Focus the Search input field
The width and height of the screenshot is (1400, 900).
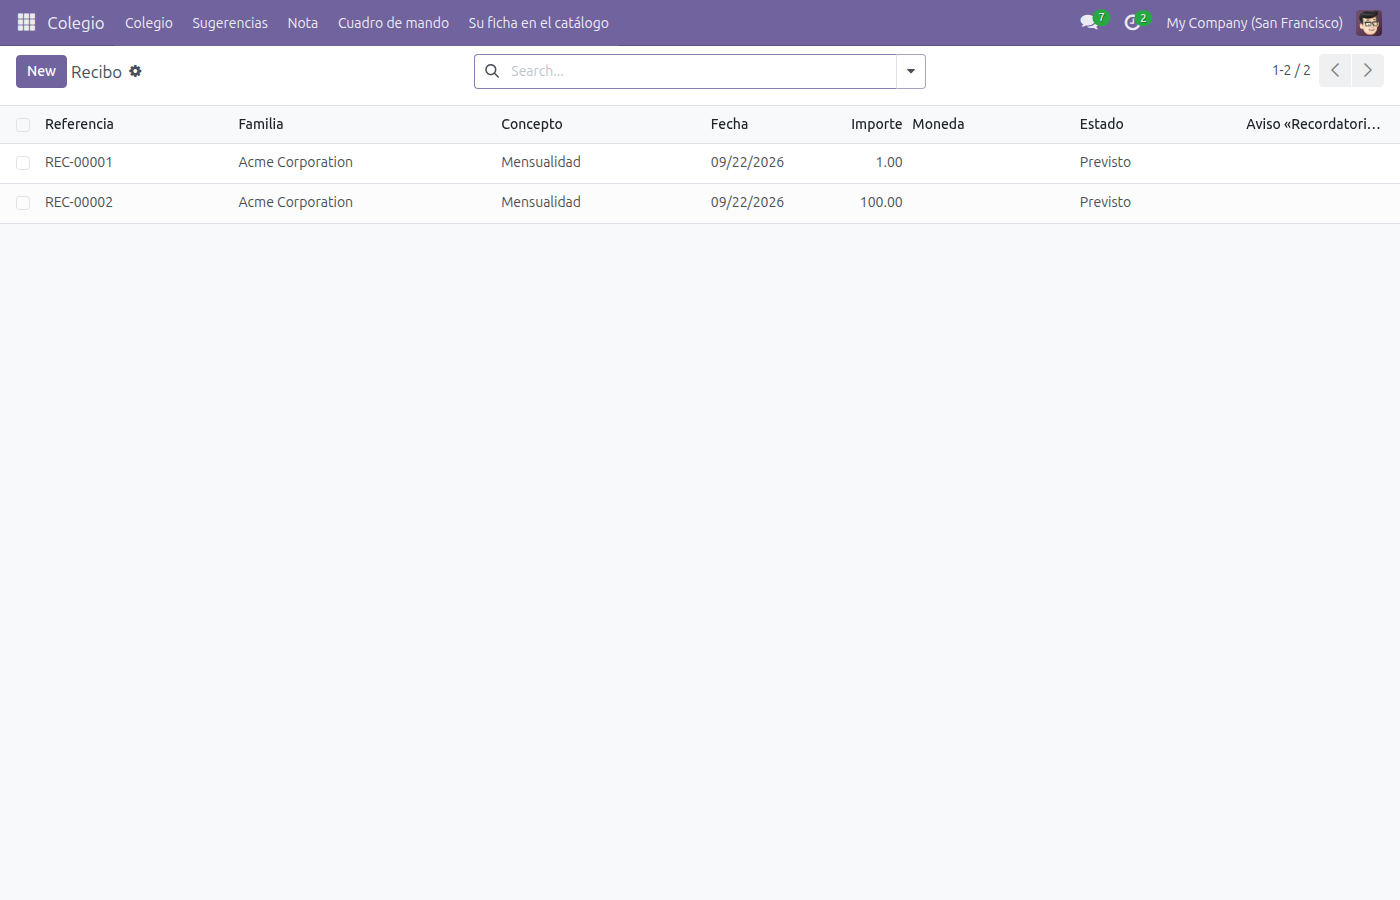pyautogui.click(x=700, y=71)
